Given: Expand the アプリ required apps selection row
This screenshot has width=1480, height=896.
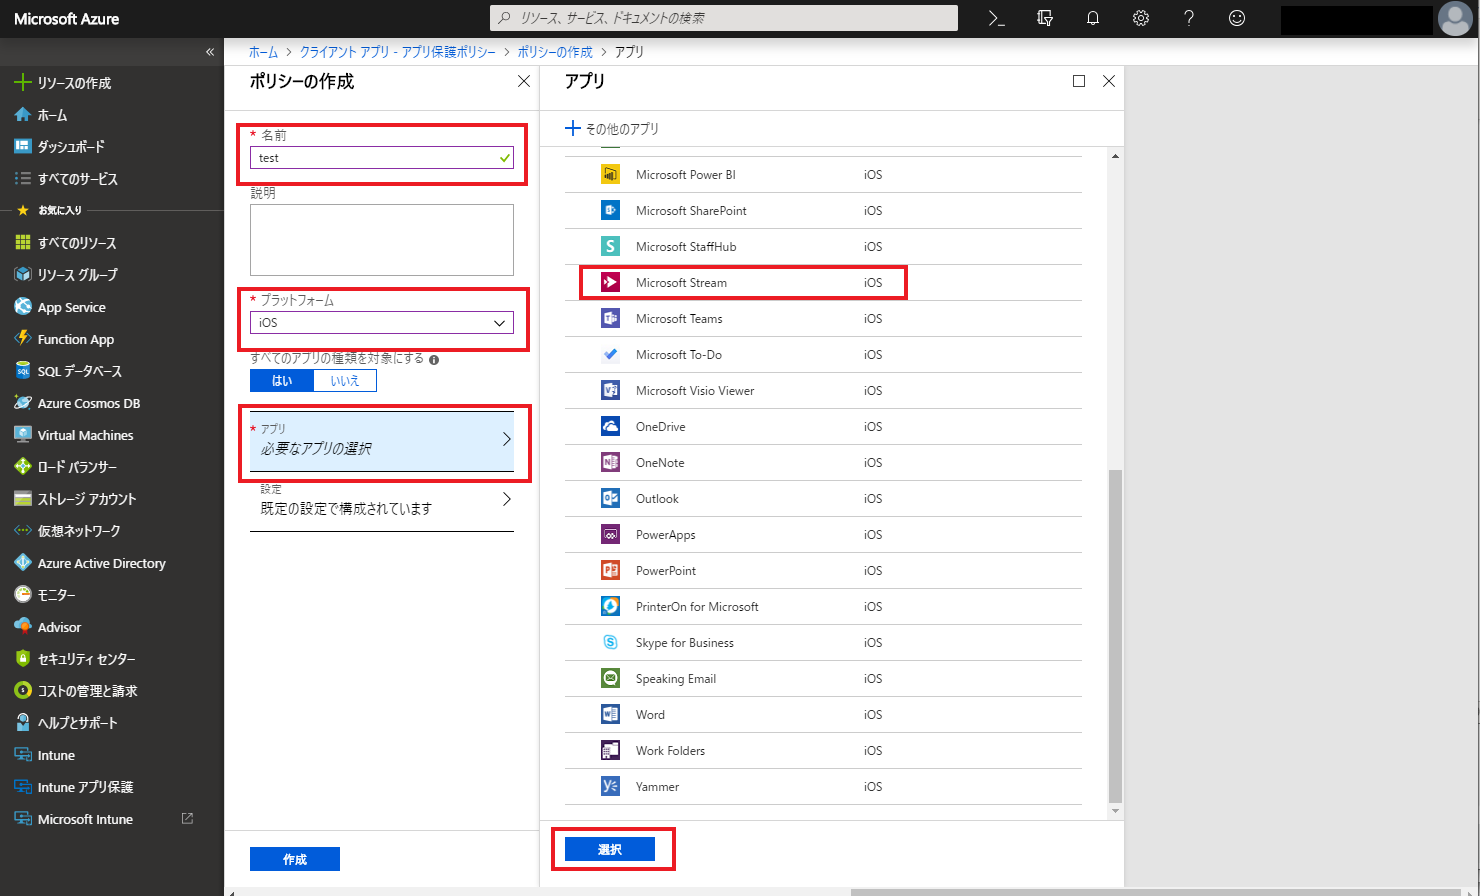Looking at the screenshot, I should (x=382, y=441).
